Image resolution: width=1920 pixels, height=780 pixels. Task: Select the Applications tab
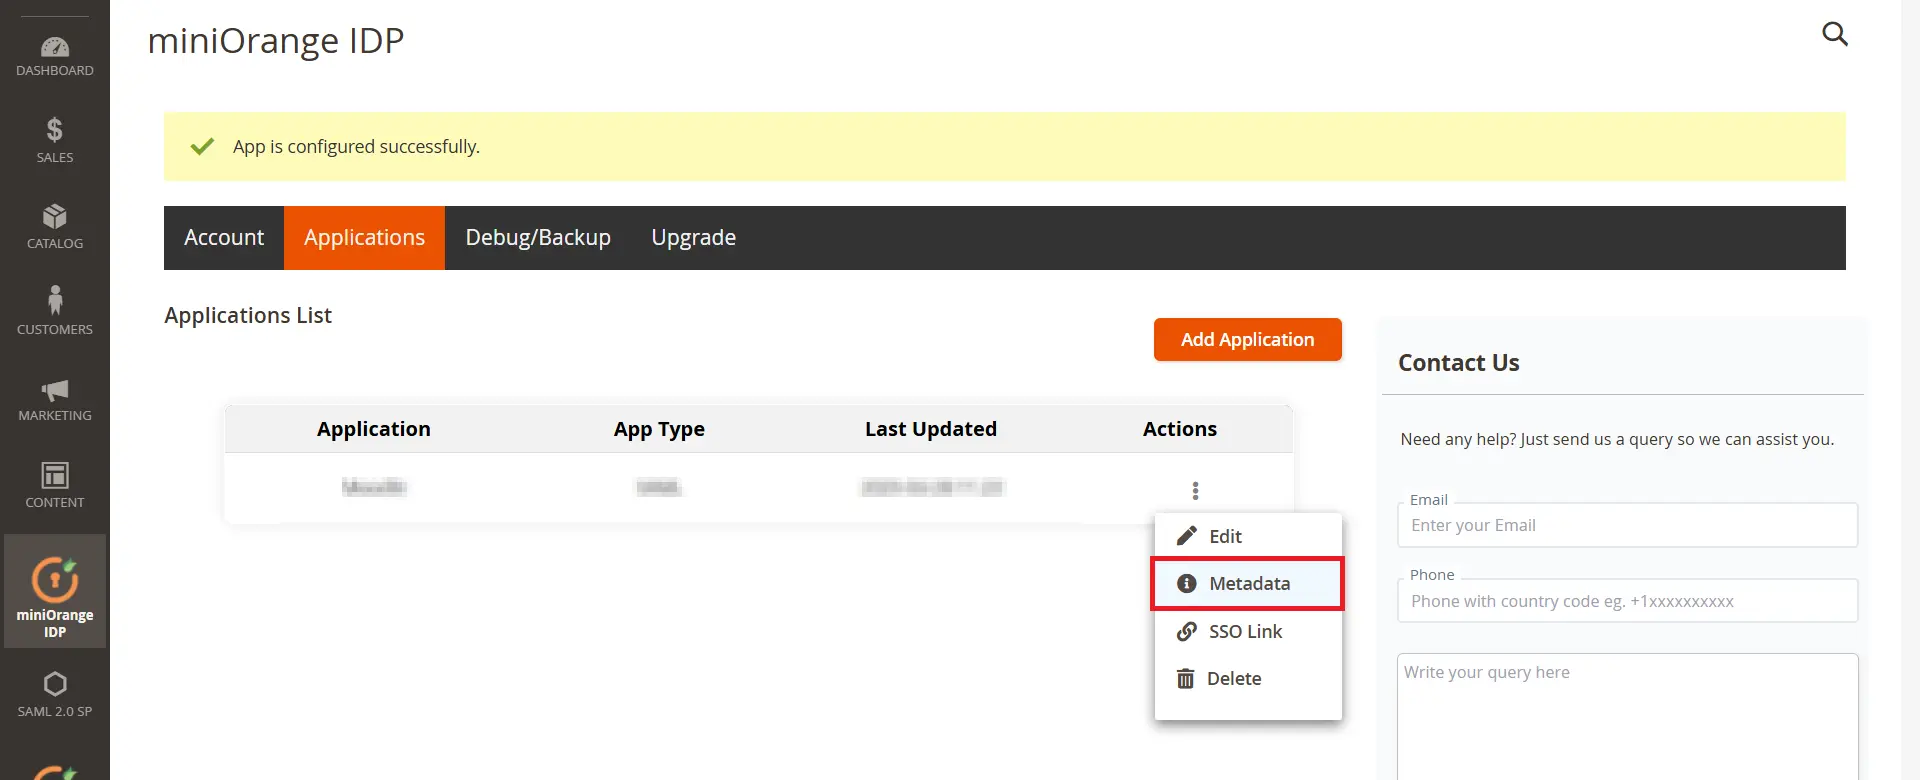(364, 238)
